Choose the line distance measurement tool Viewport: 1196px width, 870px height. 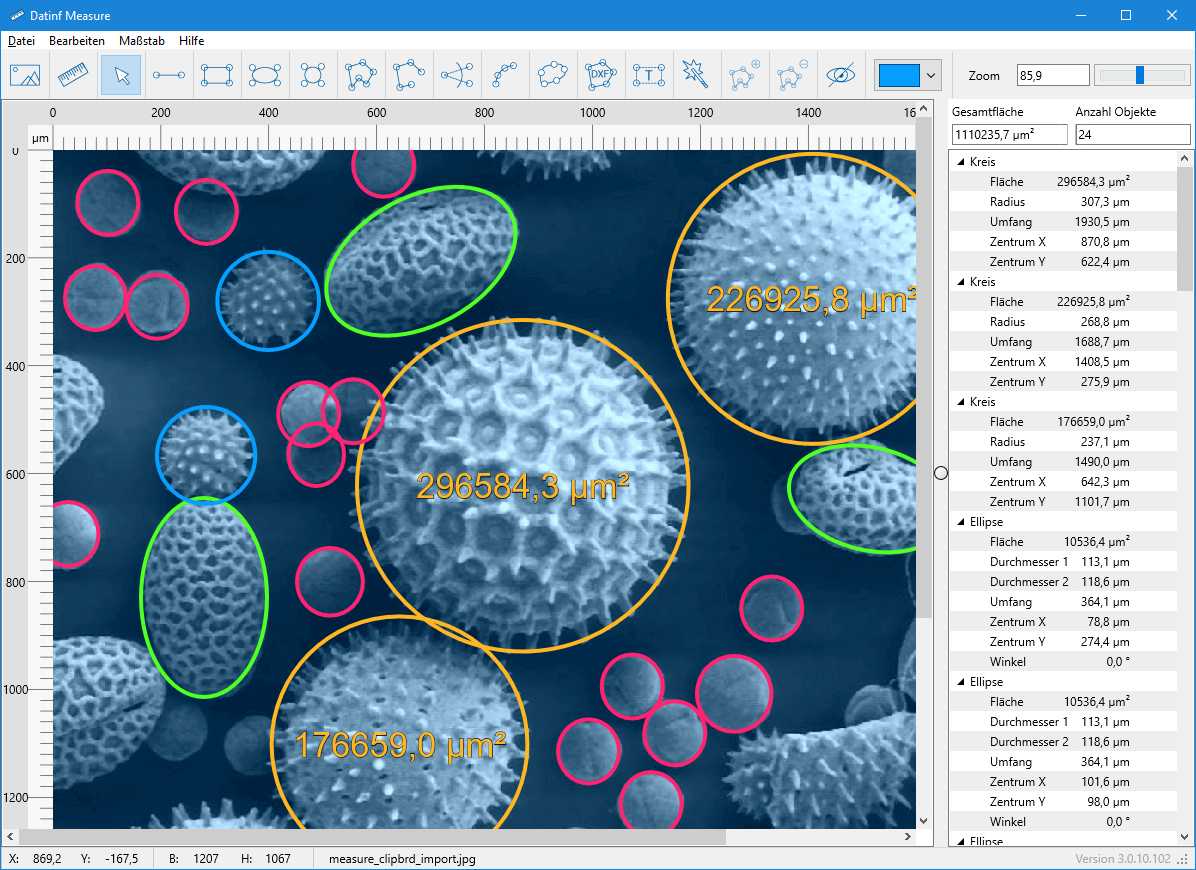coord(169,75)
